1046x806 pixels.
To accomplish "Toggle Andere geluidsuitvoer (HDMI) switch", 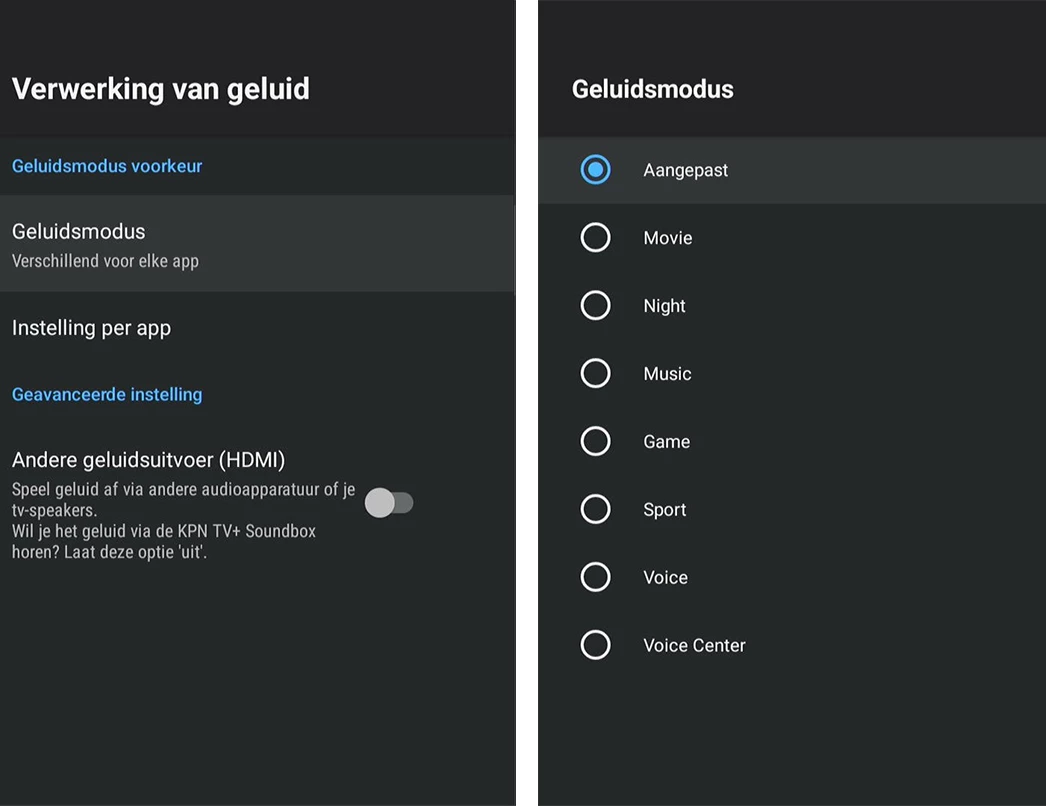I will (389, 503).
